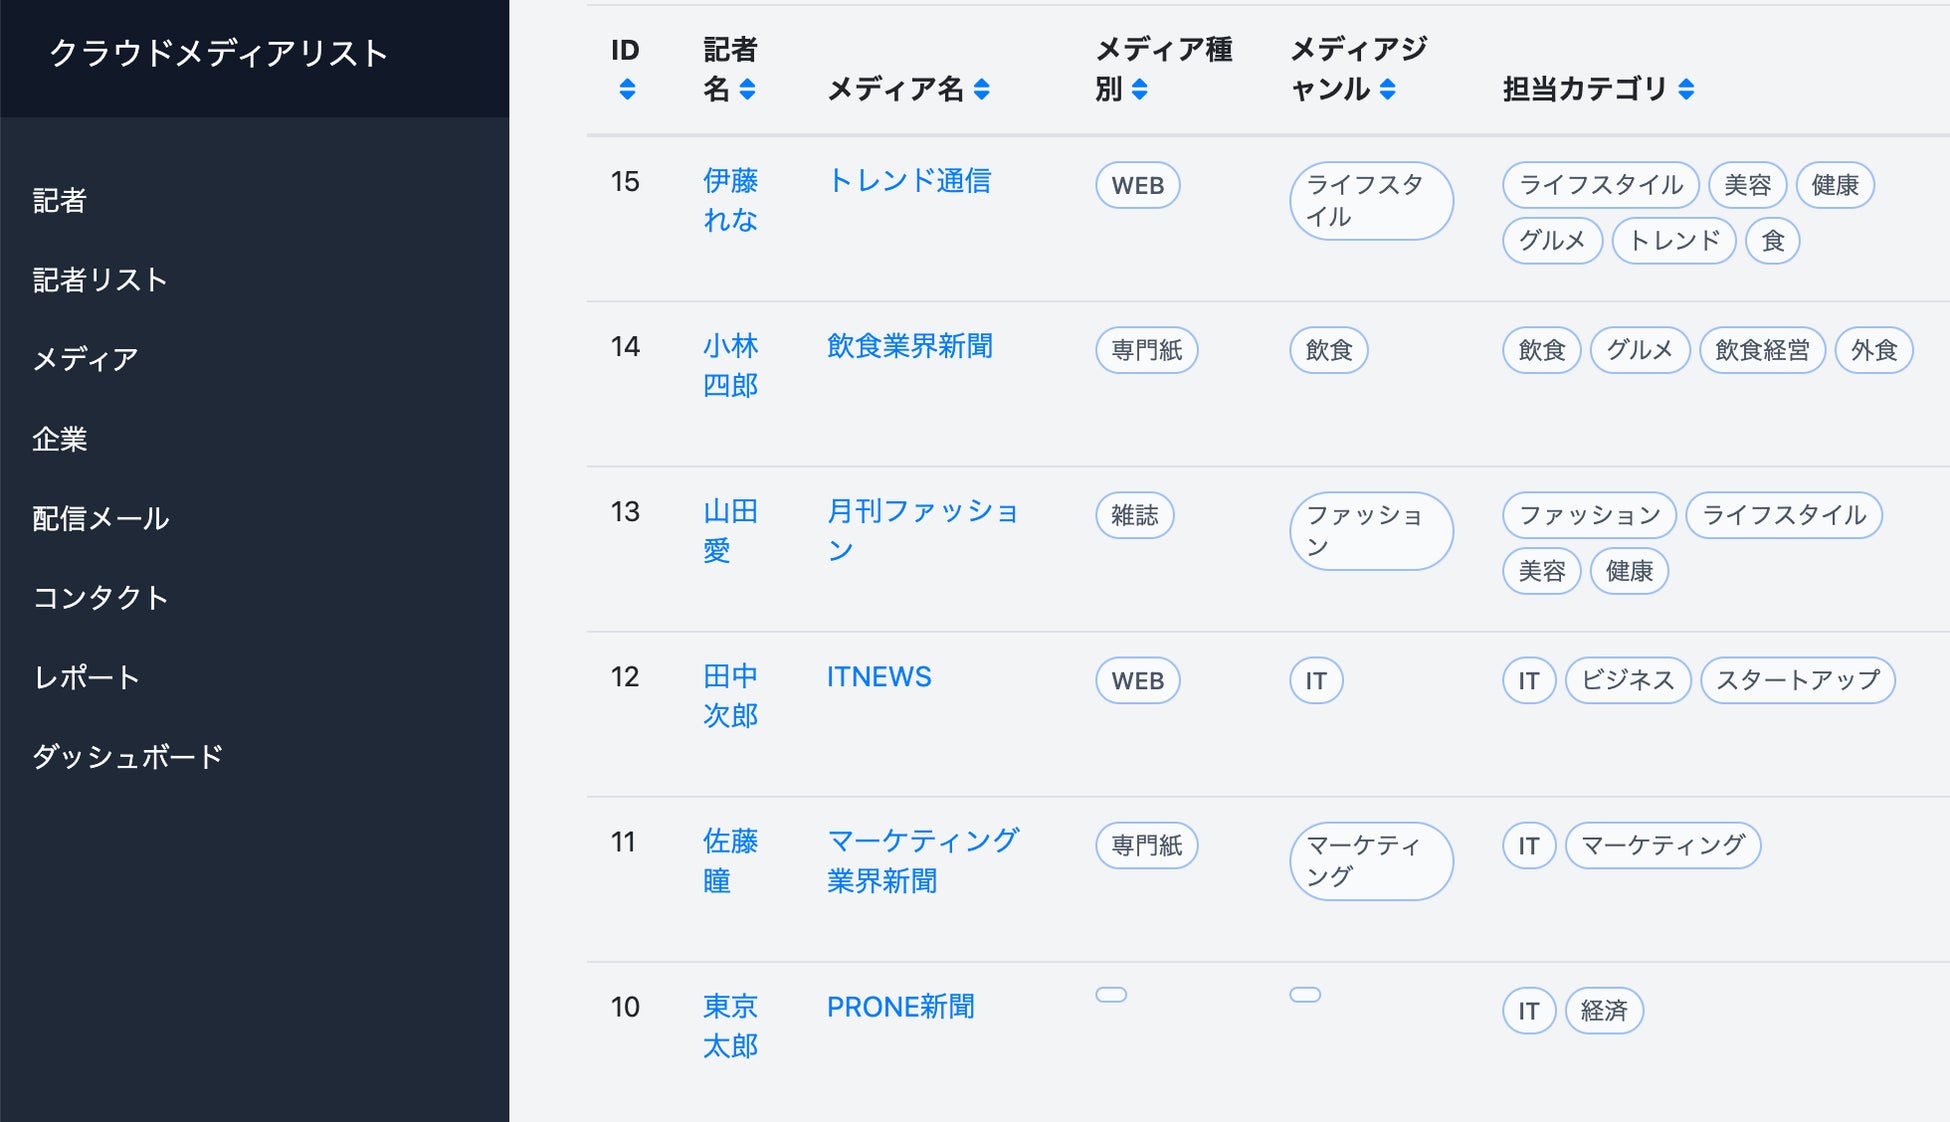The width and height of the screenshot is (1950, 1122).
Task: Open the 配信メール section
Action: click(x=101, y=518)
